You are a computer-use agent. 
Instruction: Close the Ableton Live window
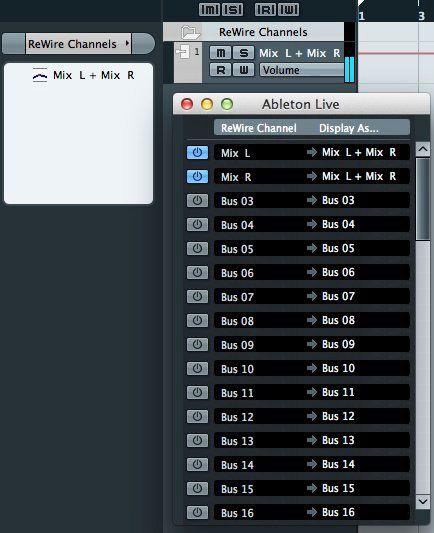[187, 104]
